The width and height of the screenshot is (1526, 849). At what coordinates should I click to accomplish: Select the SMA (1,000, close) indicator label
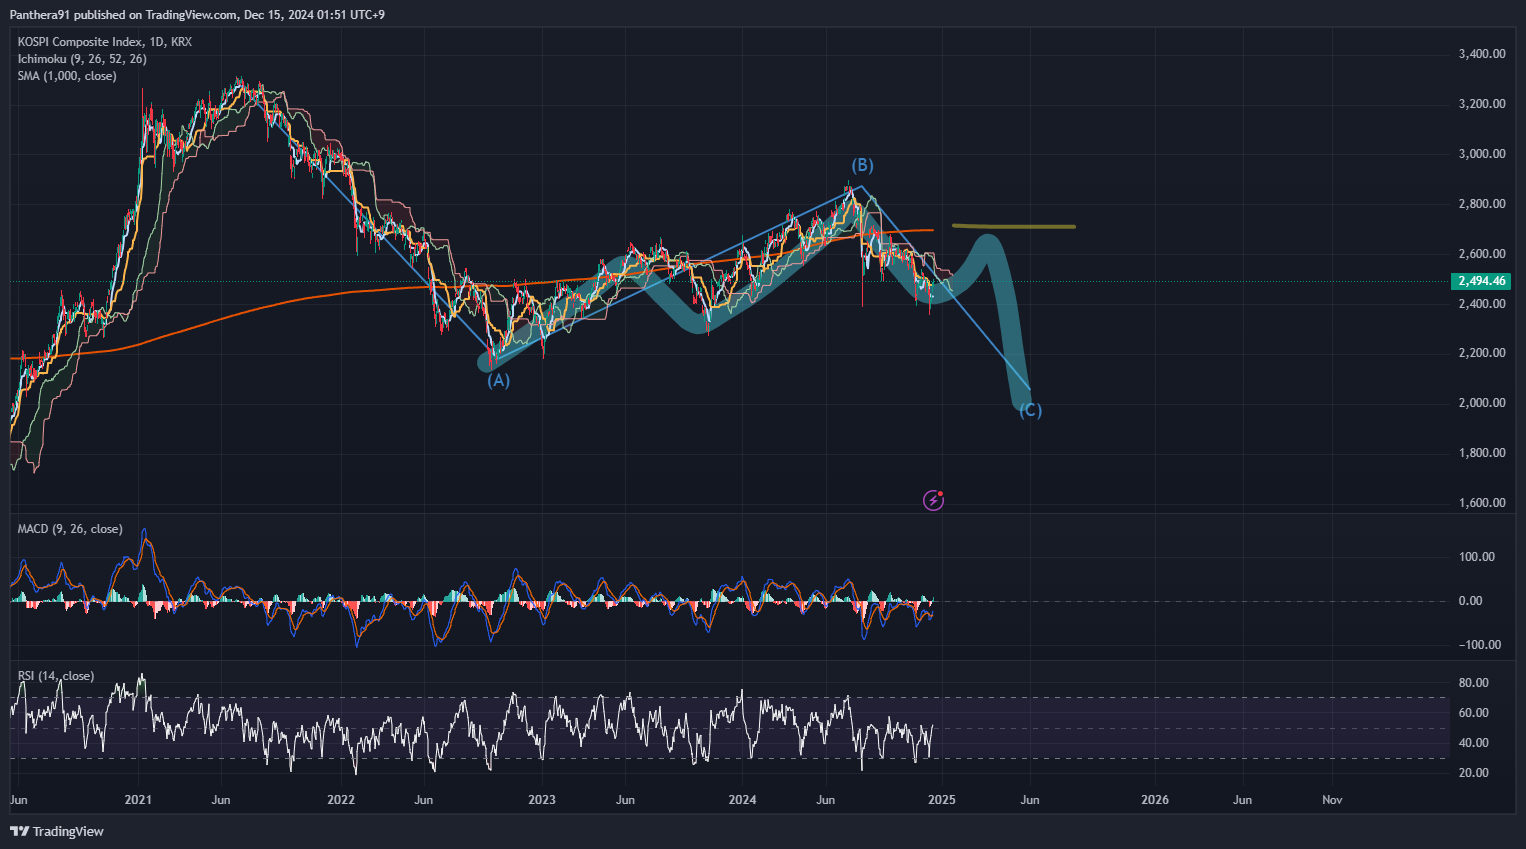67,76
